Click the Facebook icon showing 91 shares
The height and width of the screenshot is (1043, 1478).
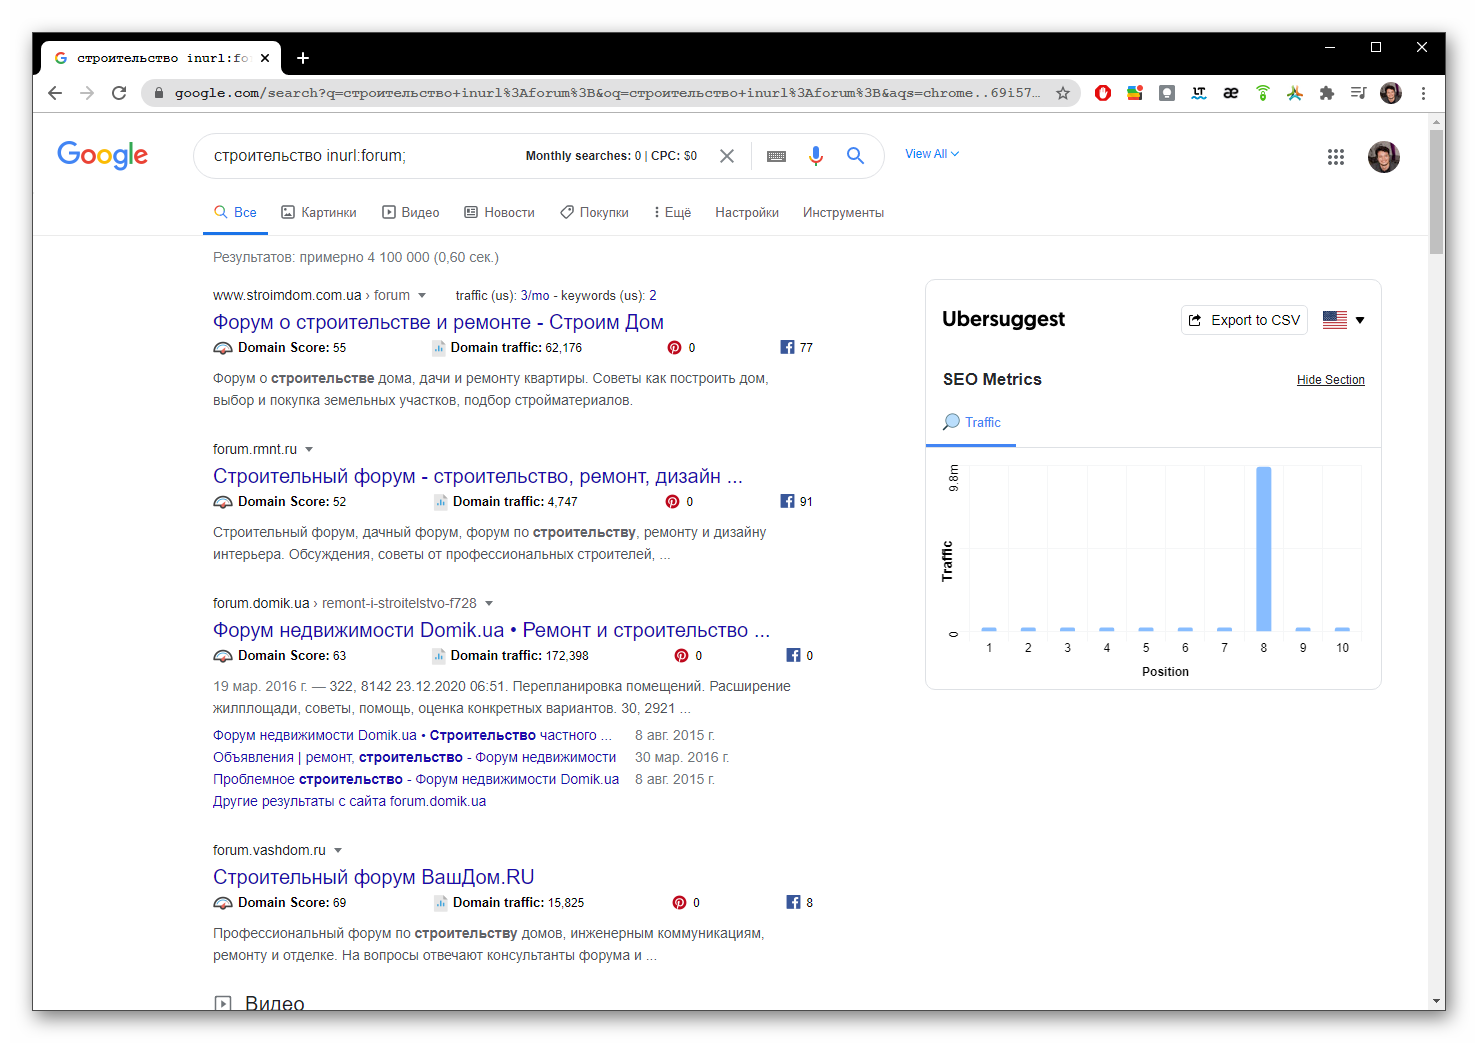787,501
